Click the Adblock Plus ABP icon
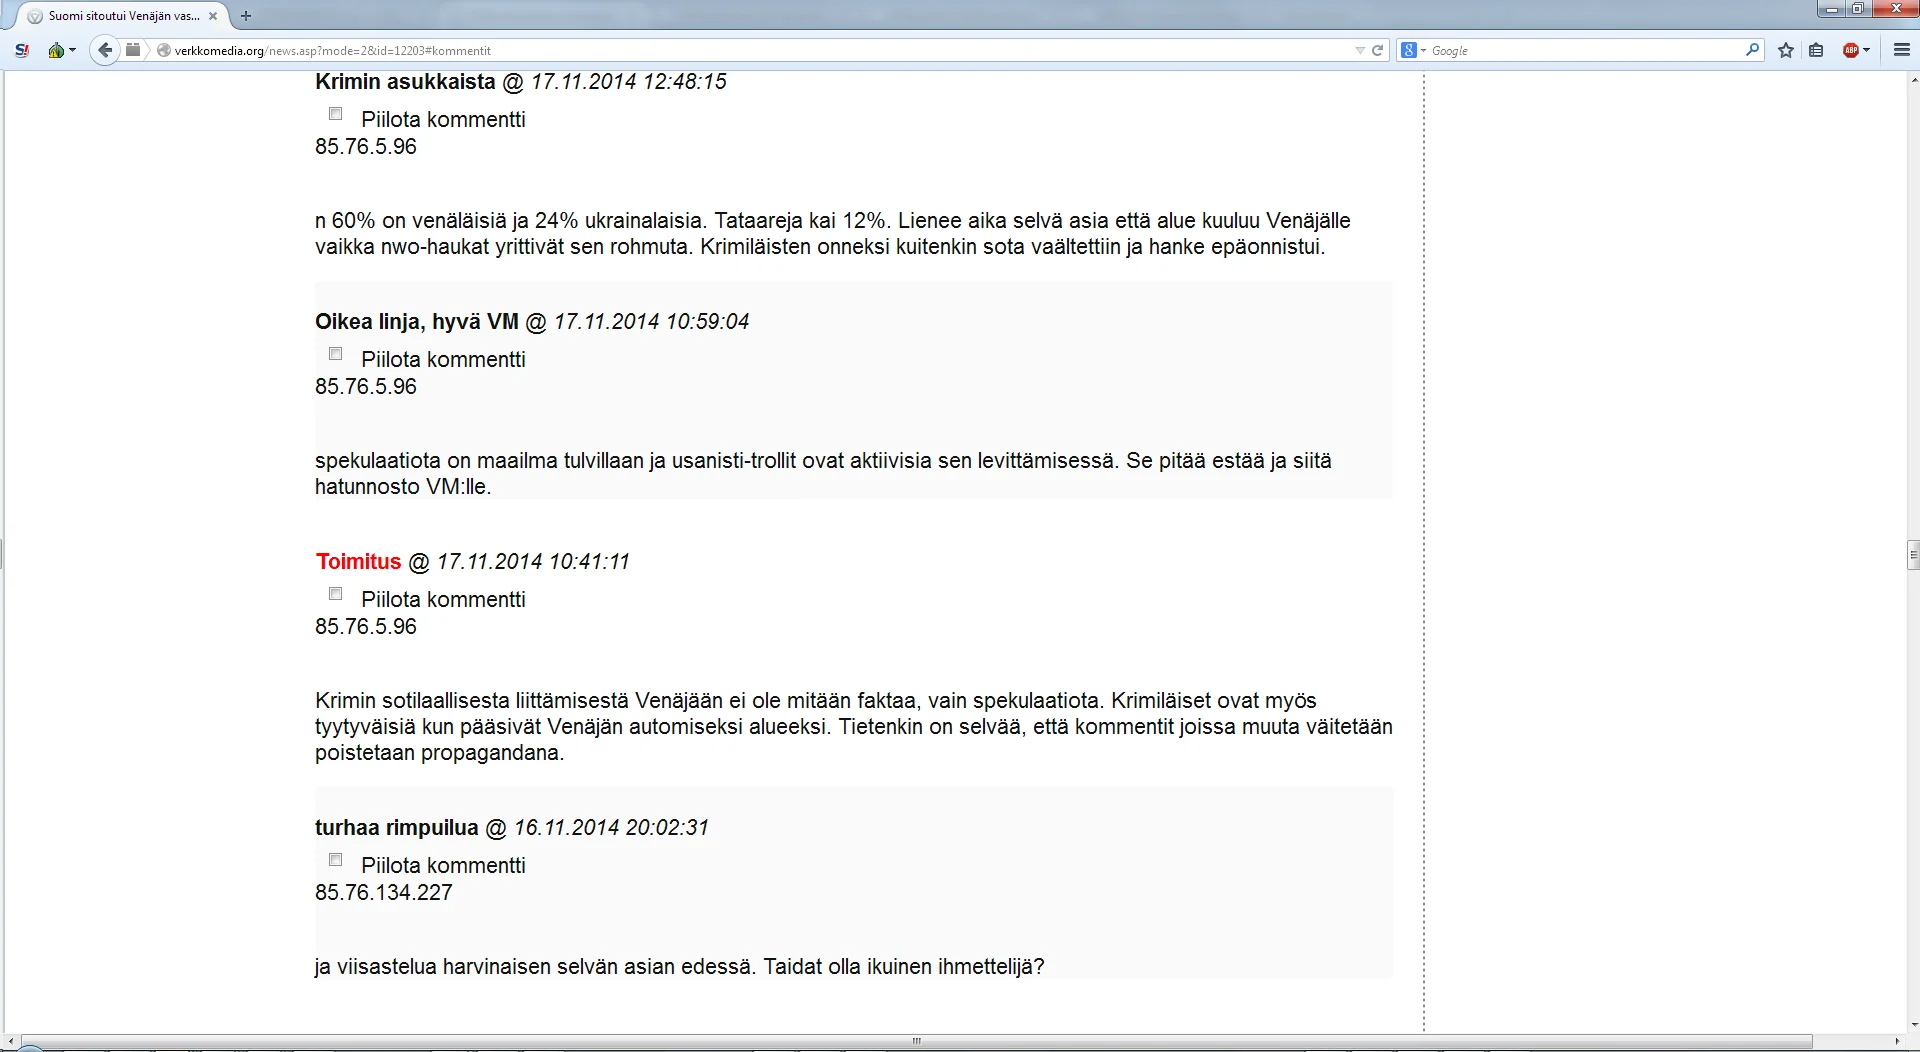This screenshot has width=1920, height=1052. pyautogui.click(x=1851, y=50)
